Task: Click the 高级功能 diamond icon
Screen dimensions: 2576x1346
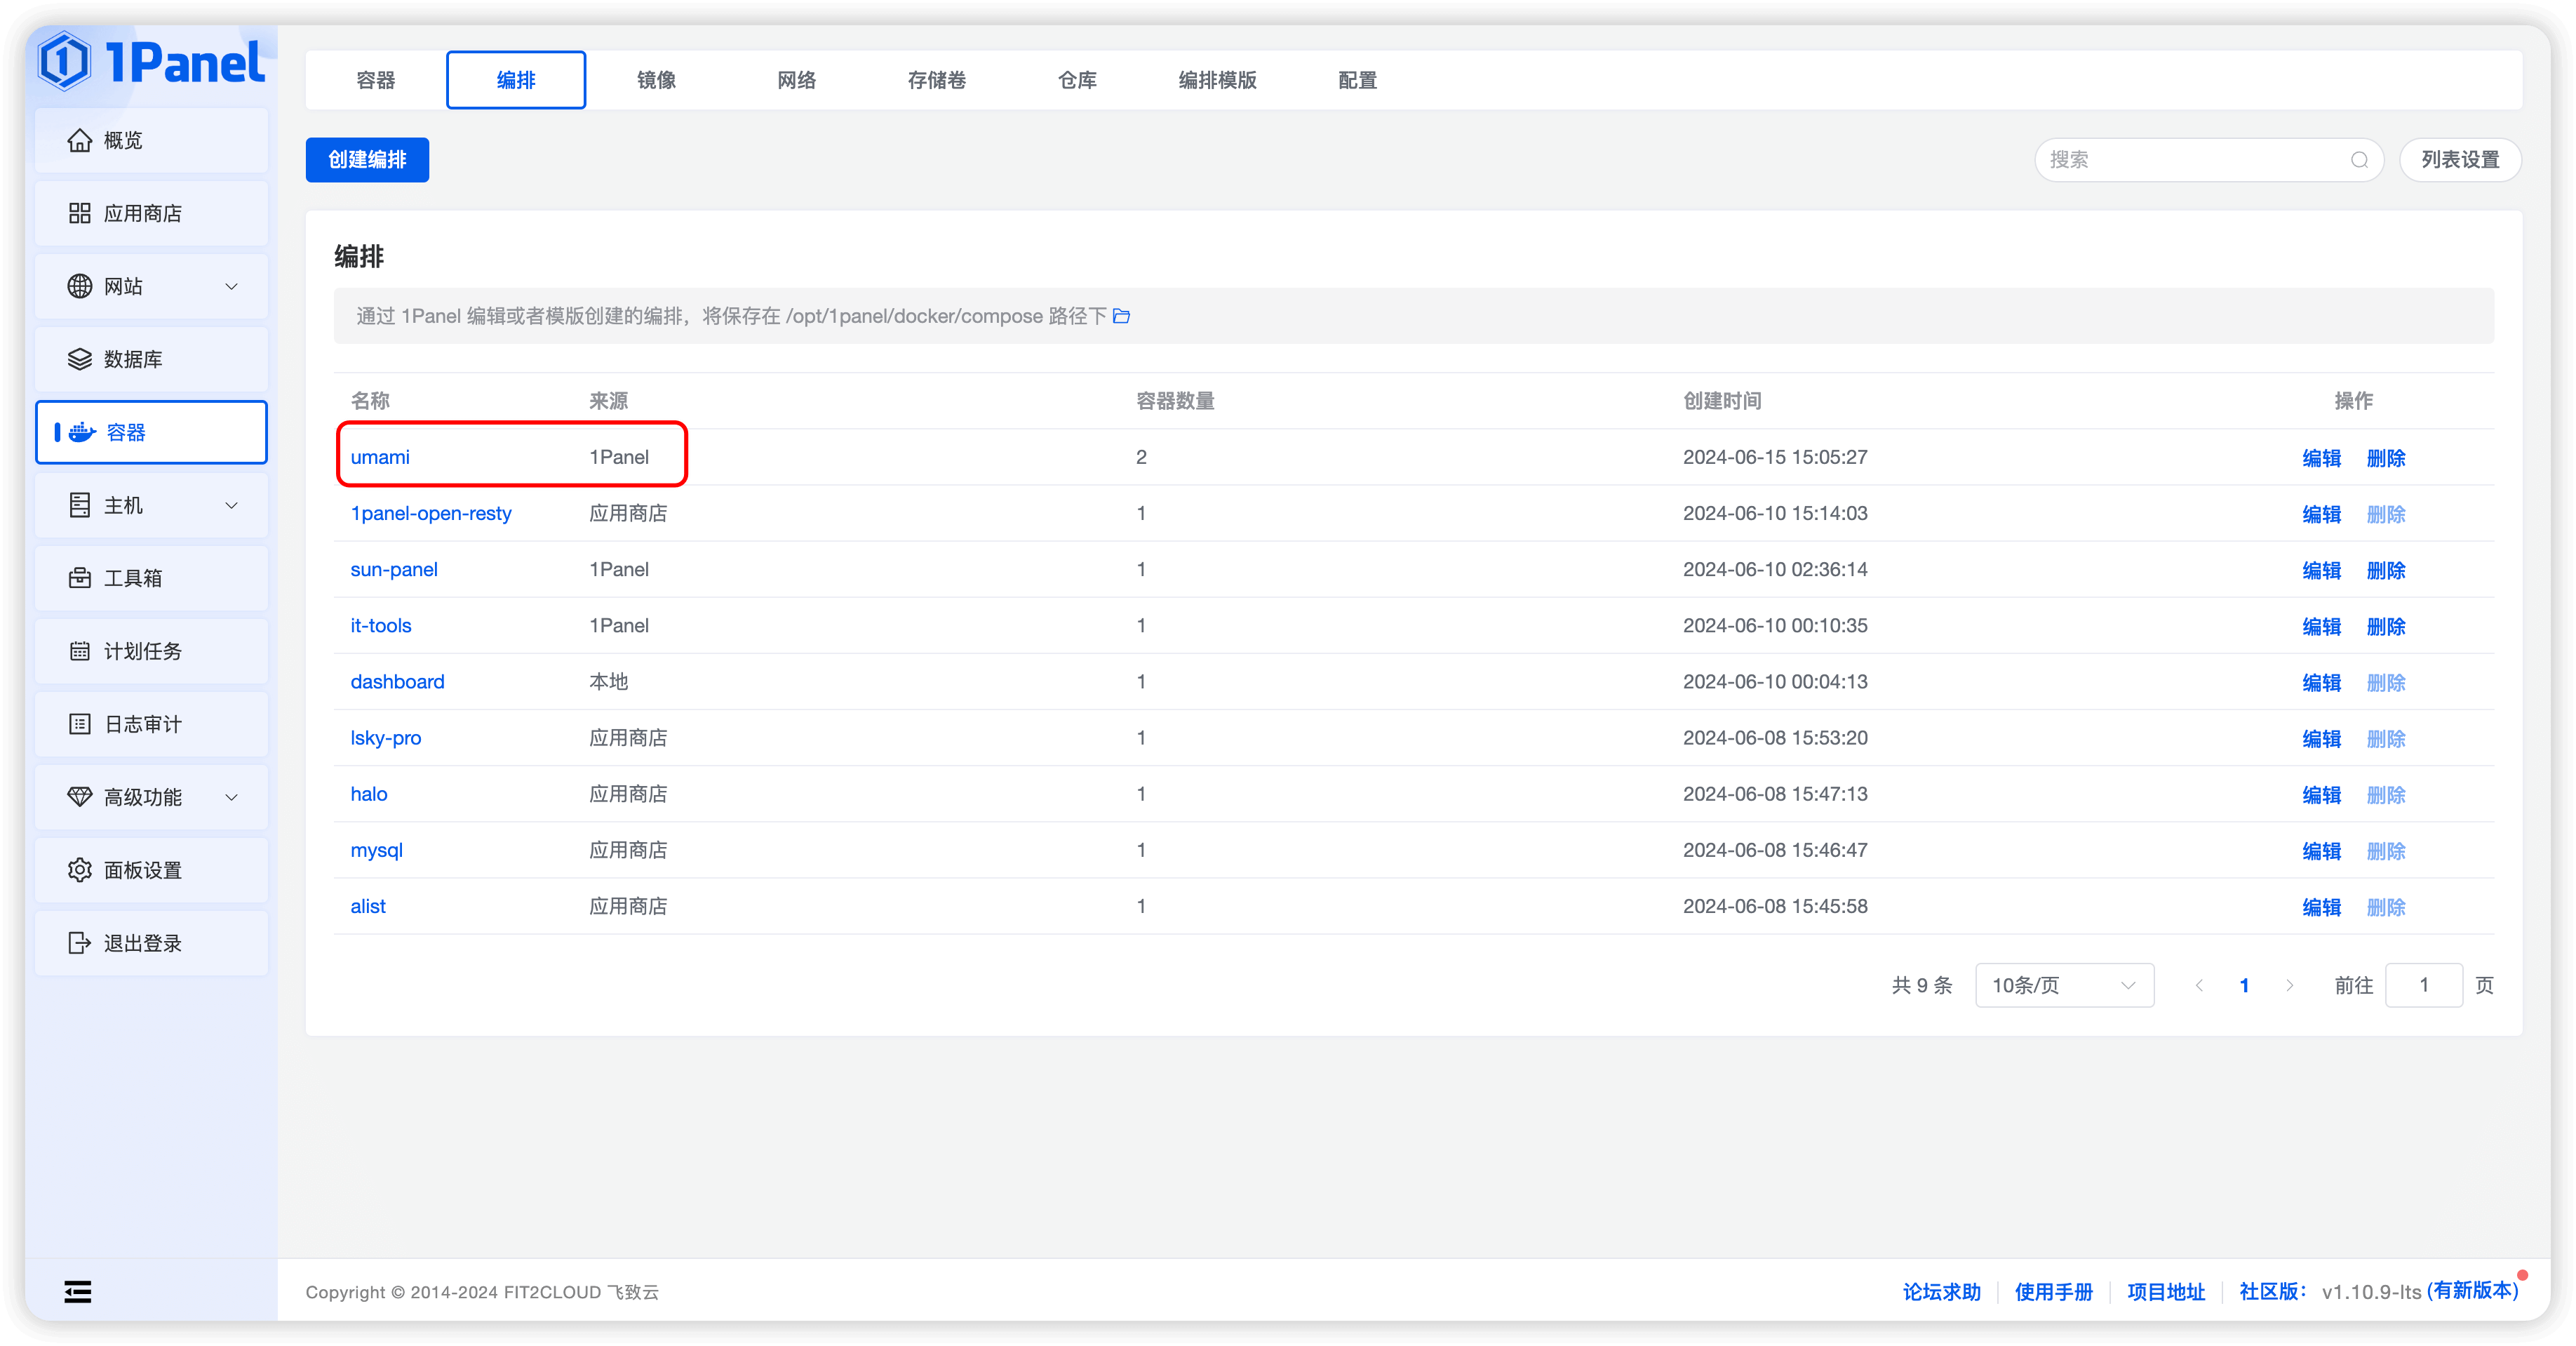Action: [79, 797]
